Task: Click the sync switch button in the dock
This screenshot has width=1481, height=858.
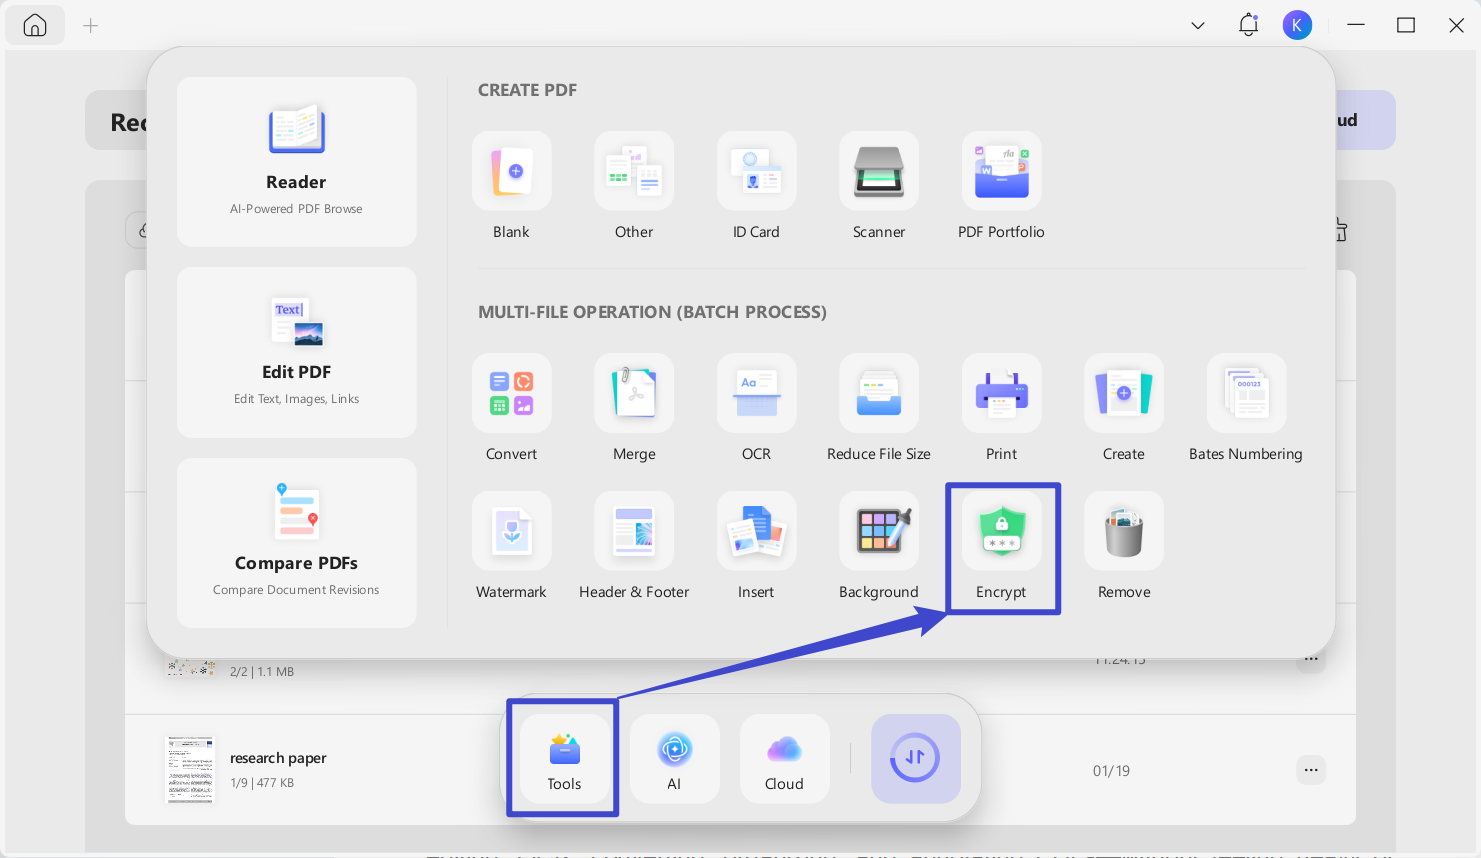Action: 915,758
